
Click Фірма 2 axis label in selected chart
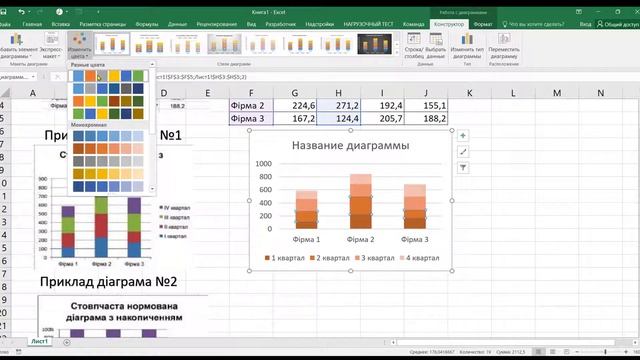[360, 240]
